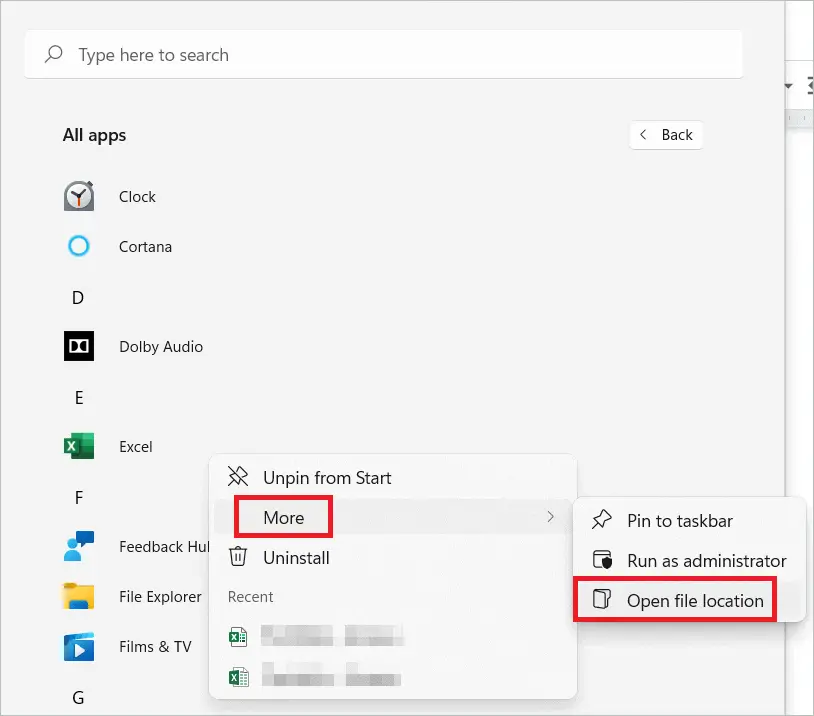The width and height of the screenshot is (814, 716).
Task: Open the Cortana app label
Action: coord(145,247)
